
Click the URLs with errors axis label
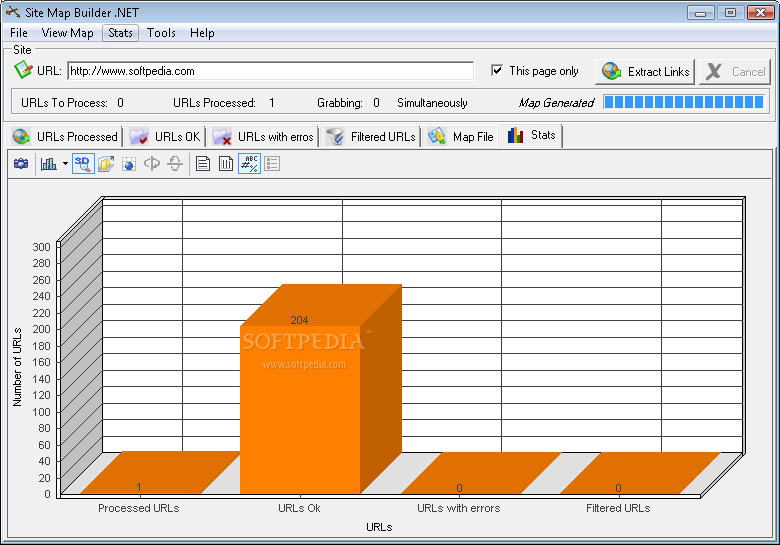click(x=459, y=508)
